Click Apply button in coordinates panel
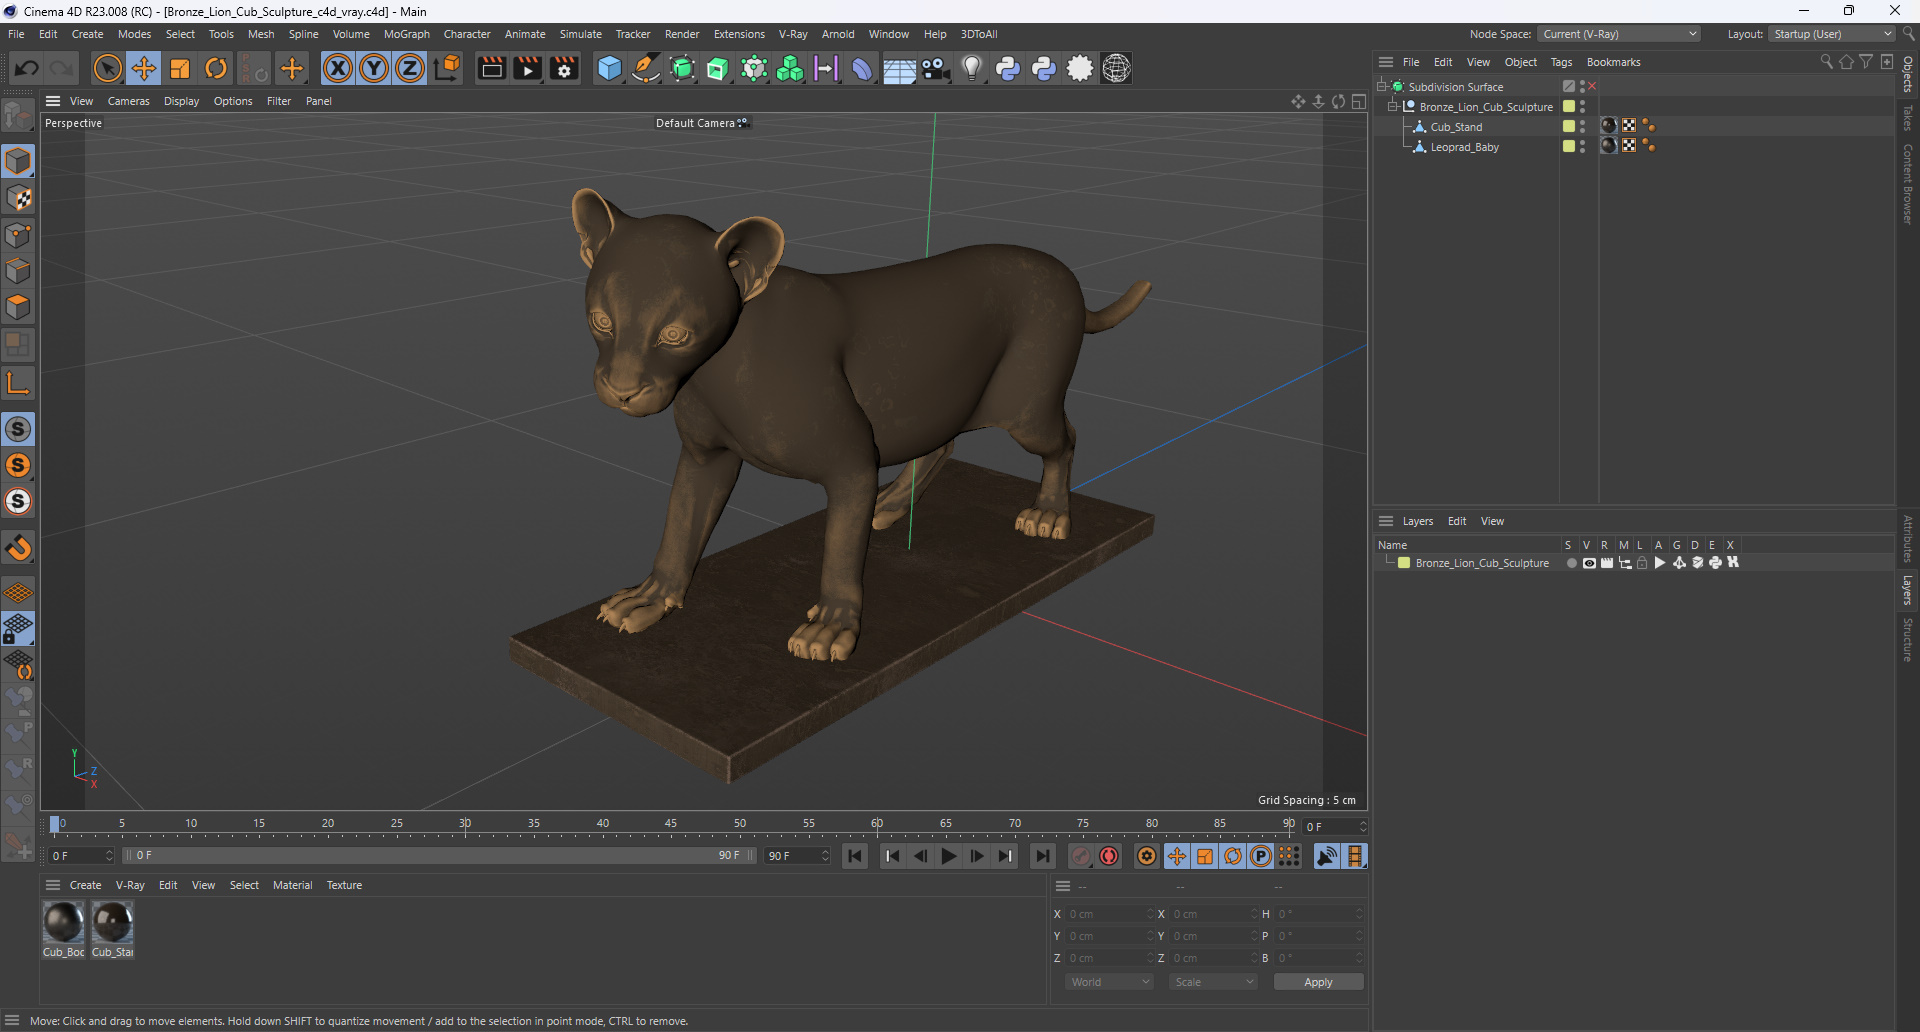 pos(1318,982)
